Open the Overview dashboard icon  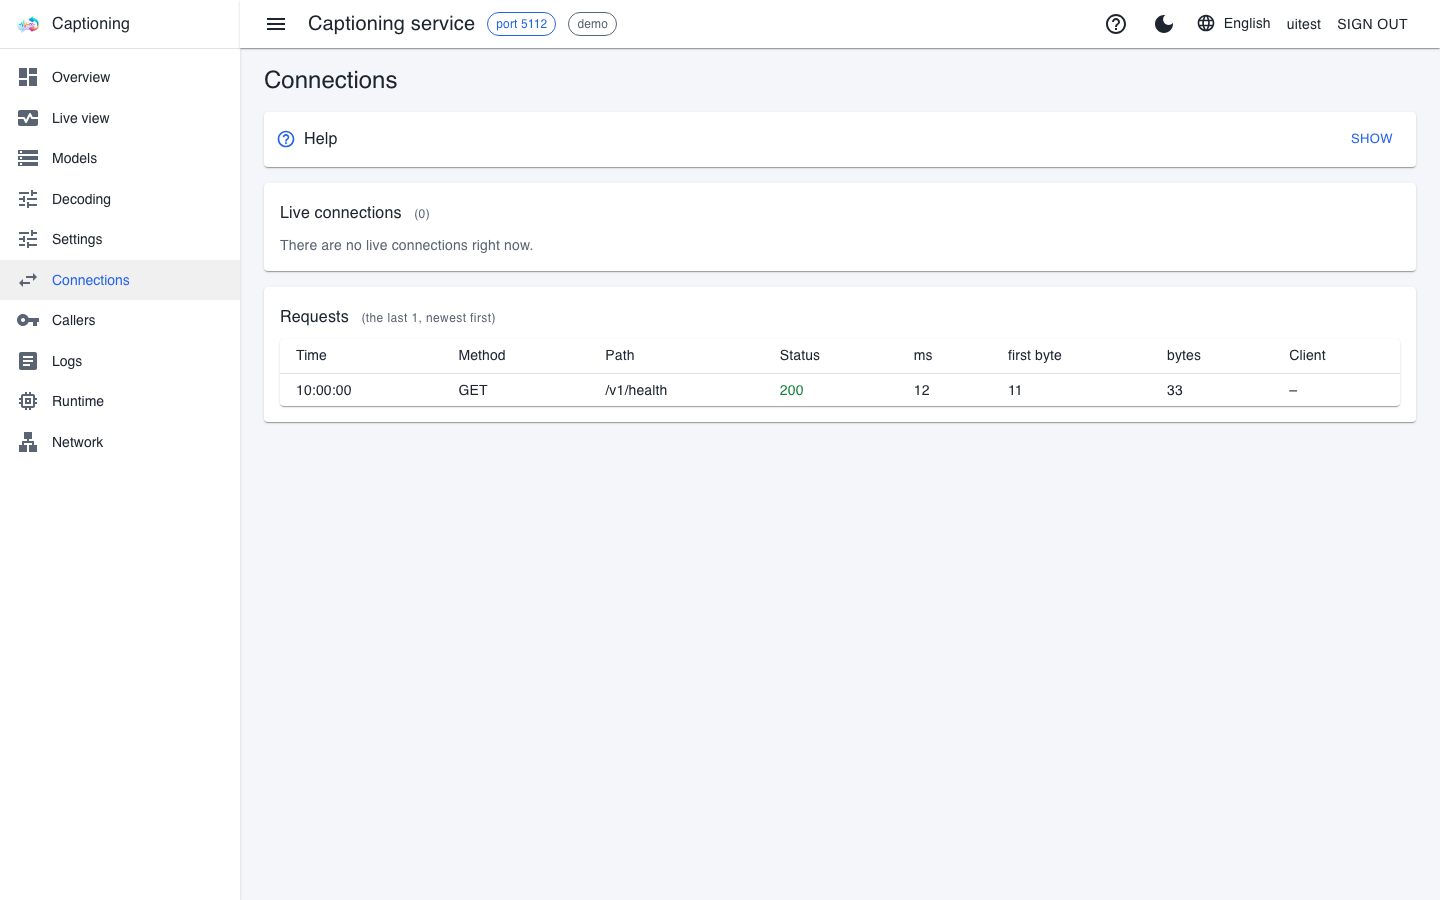[28, 77]
